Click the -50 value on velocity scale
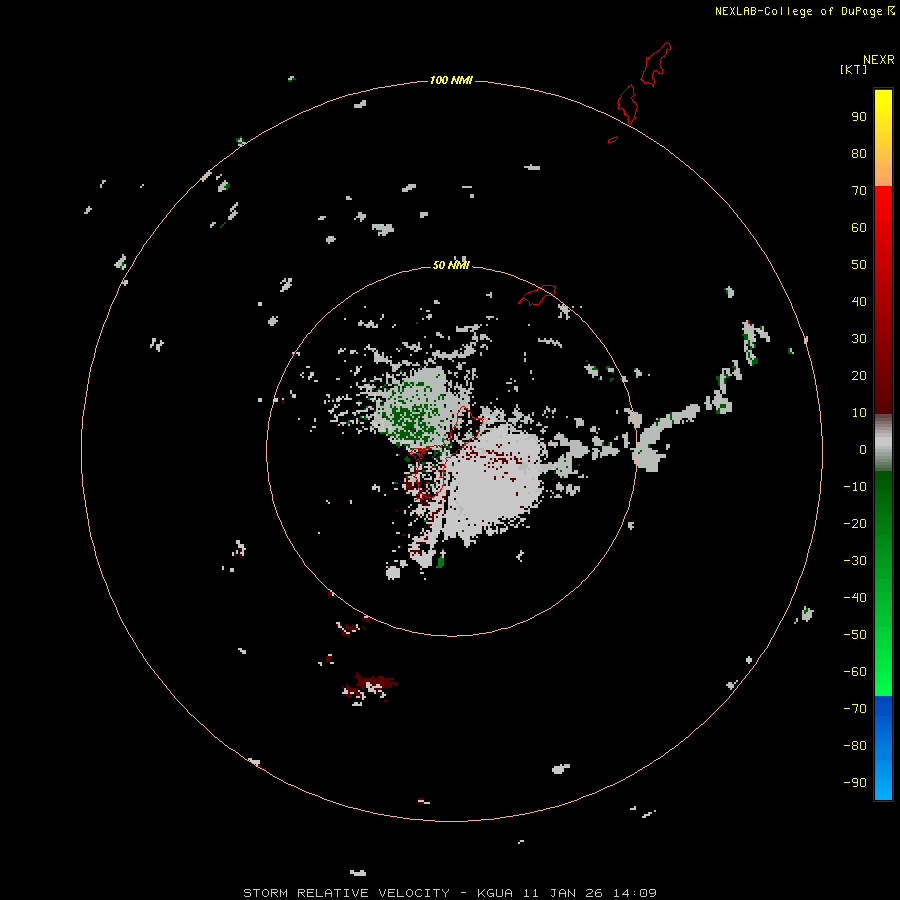 [x=855, y=635]
